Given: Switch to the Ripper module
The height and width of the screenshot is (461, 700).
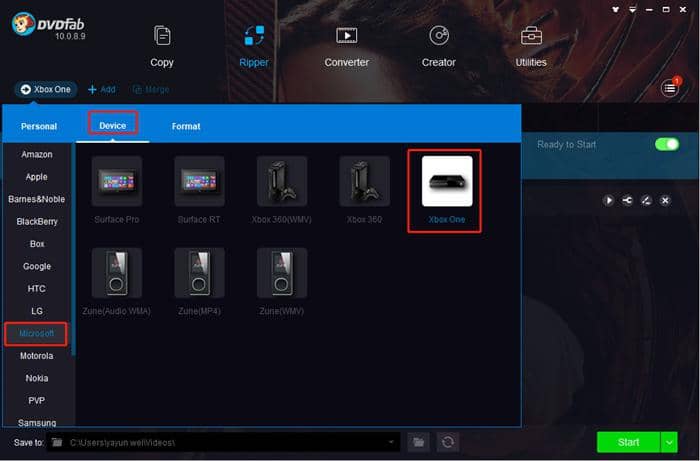Looking at the screenshot, I should [x=254, y=46].
